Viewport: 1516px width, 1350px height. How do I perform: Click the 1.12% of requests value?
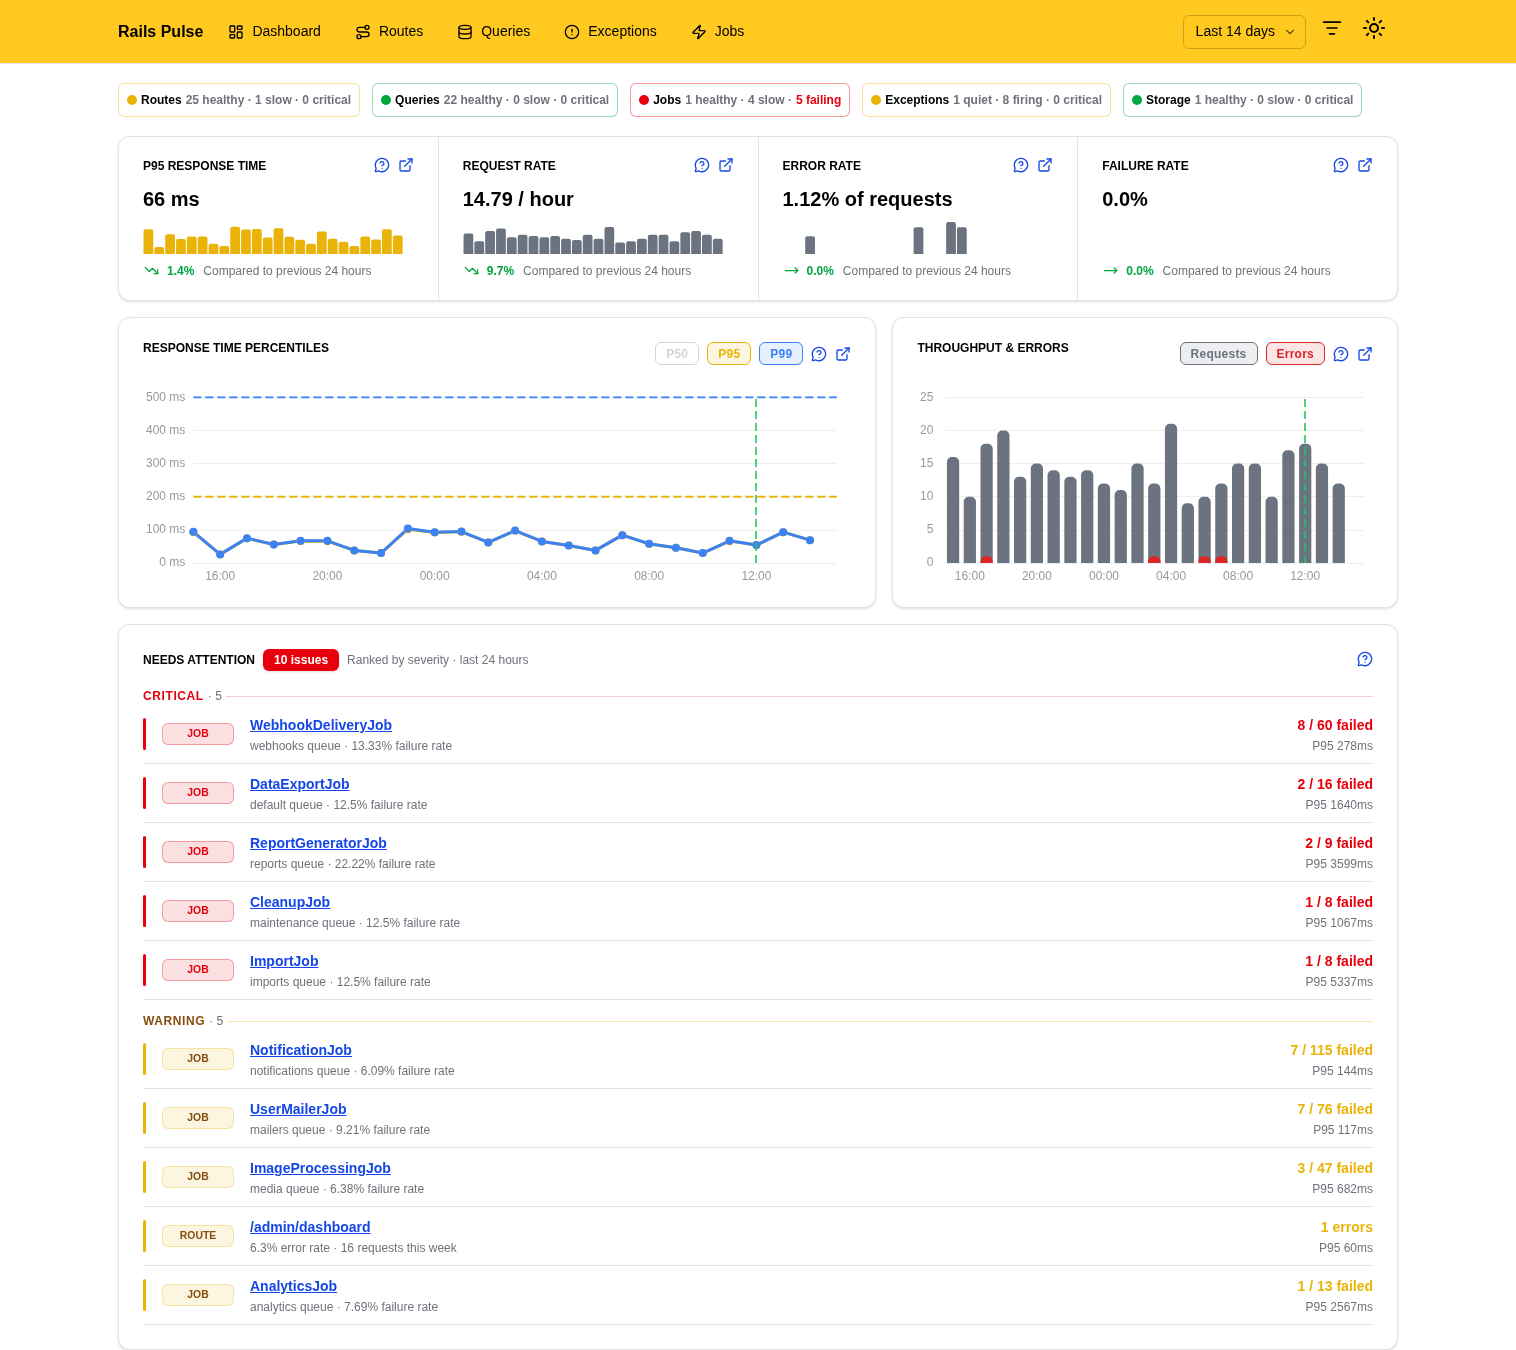point(867,199)
